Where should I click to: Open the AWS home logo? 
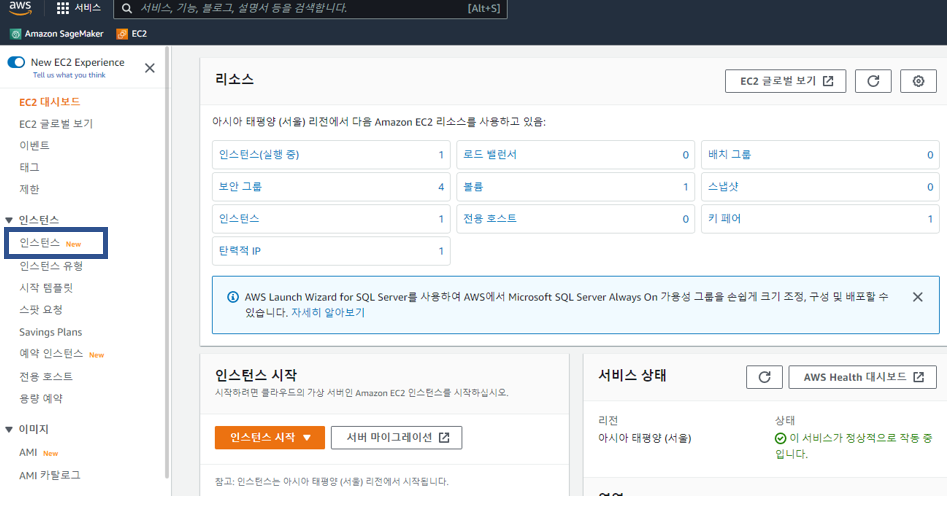20,8
